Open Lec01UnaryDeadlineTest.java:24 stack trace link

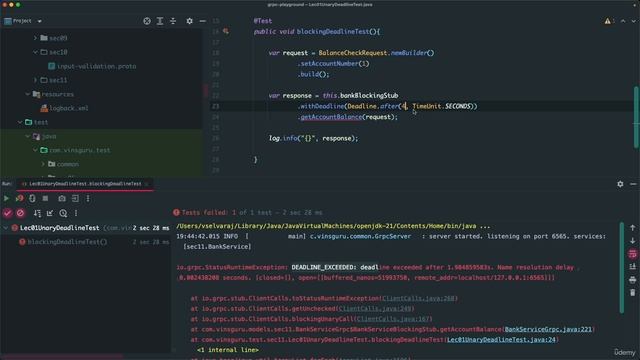501,340
